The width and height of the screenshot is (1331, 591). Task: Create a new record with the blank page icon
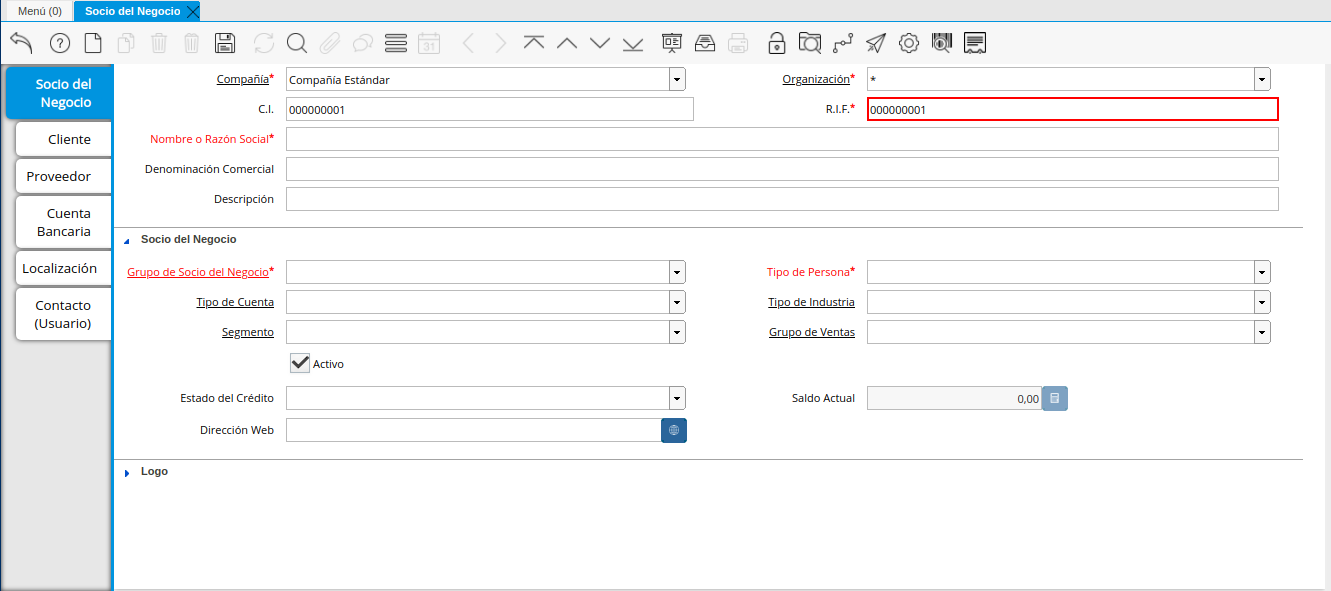[x=93, y=43]
